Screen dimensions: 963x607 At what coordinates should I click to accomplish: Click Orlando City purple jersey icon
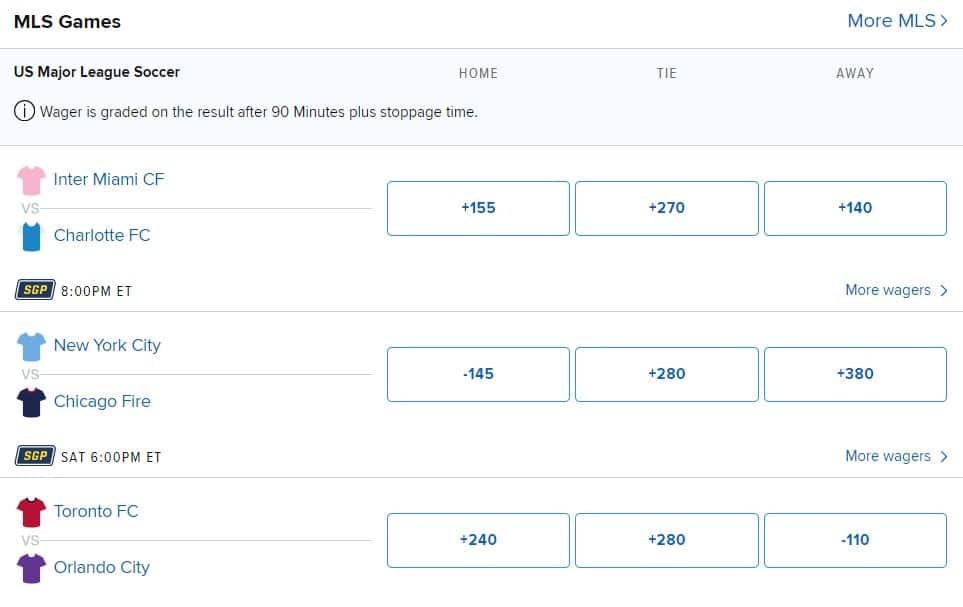(x=31, y=568)
